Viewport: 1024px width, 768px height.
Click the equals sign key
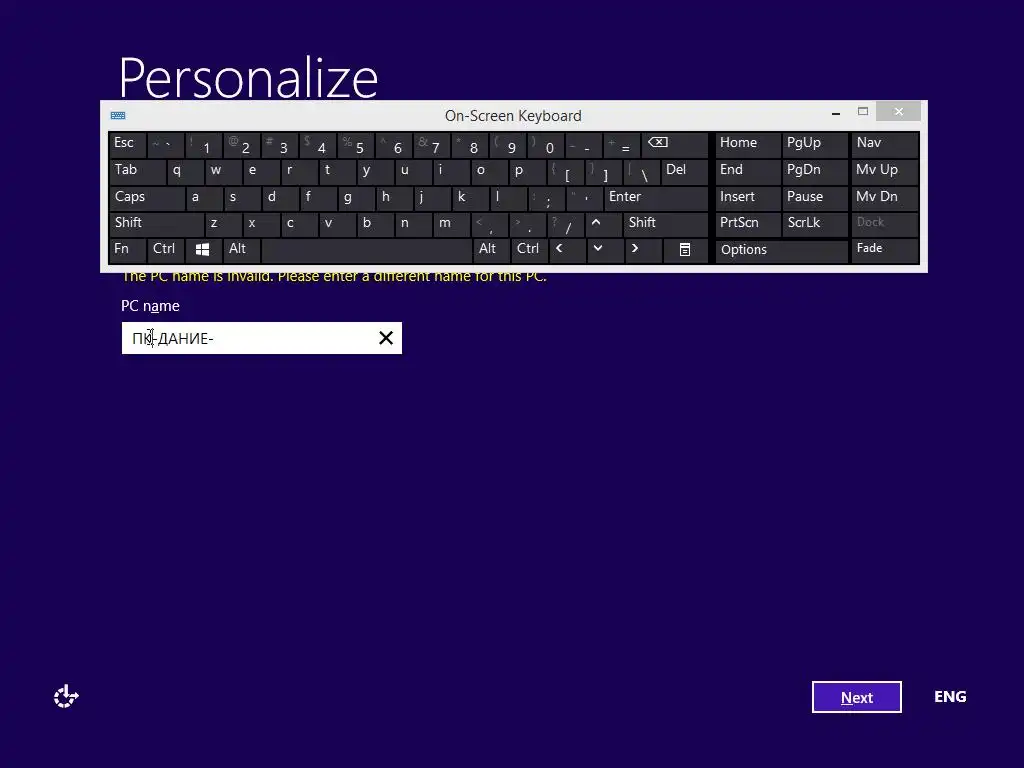622,145
